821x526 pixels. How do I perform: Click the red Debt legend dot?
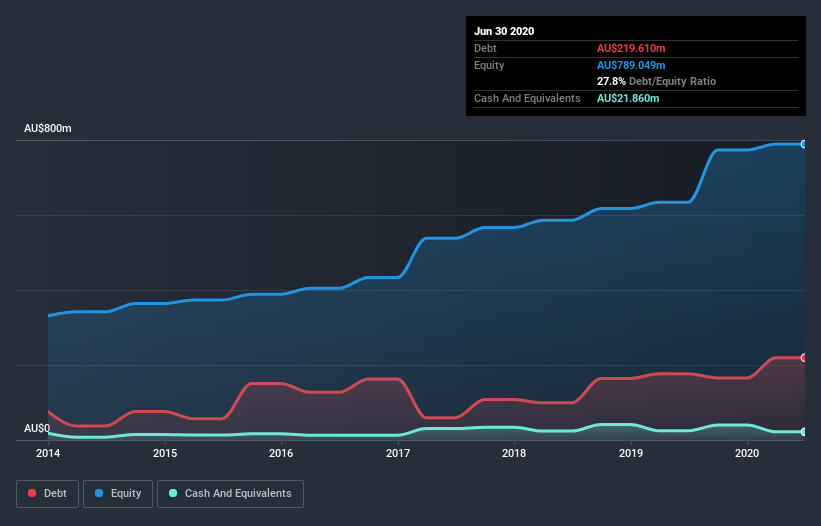tap(32, 493)
